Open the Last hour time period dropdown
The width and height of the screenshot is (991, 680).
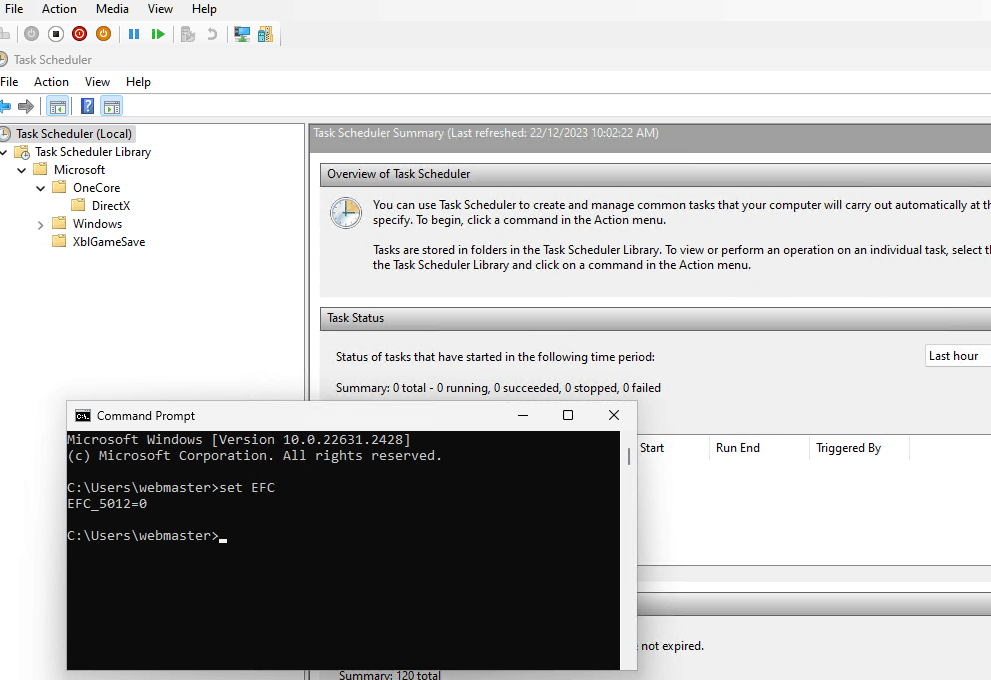pyautogui.click(x=958, y=356)
